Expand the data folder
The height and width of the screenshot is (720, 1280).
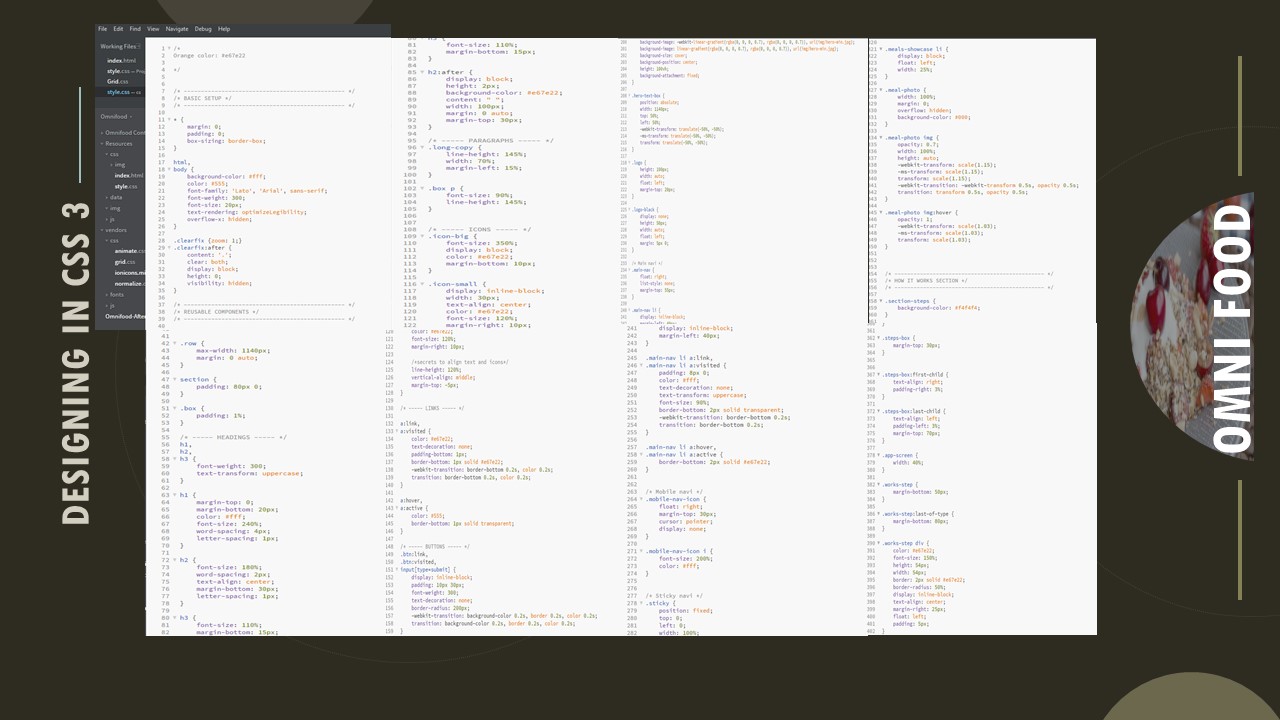coord(116,197)
